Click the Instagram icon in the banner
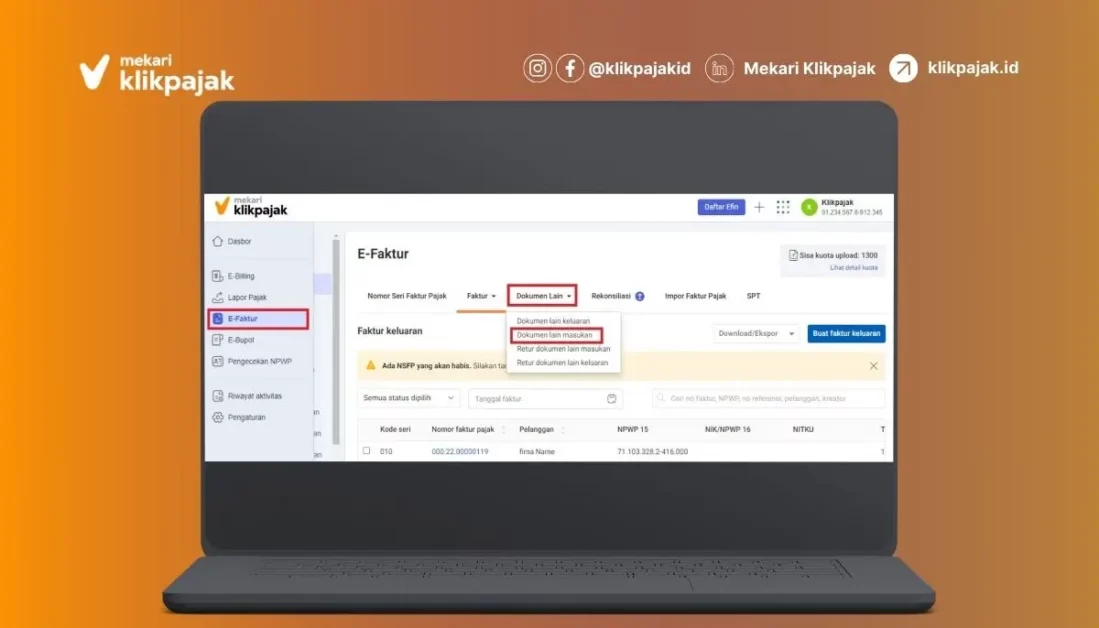Viewport: 1099px width, 628px height. coord(538,69)
